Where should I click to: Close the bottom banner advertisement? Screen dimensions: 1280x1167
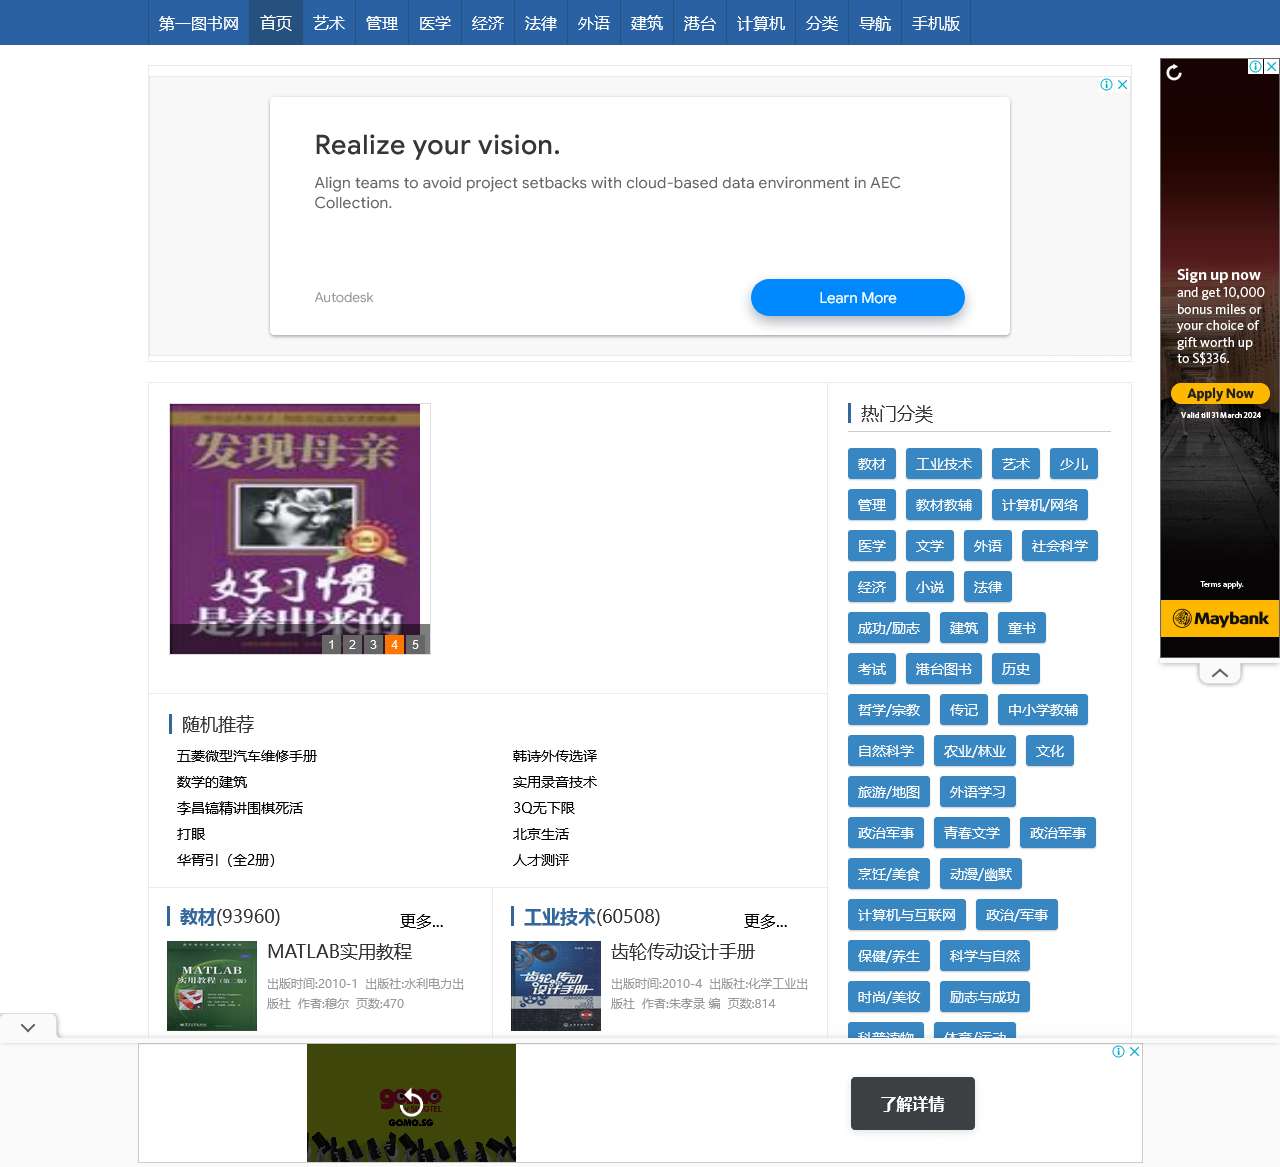coord(1133,1053)
